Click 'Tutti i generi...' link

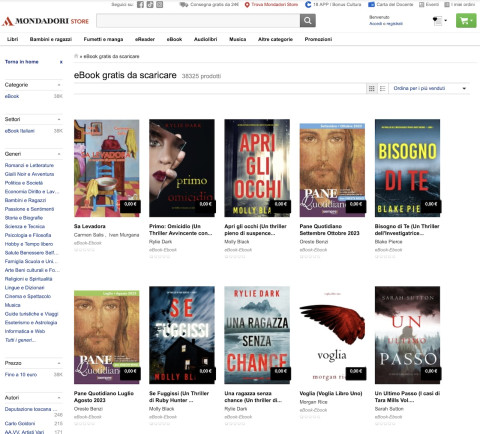[20, 340]
